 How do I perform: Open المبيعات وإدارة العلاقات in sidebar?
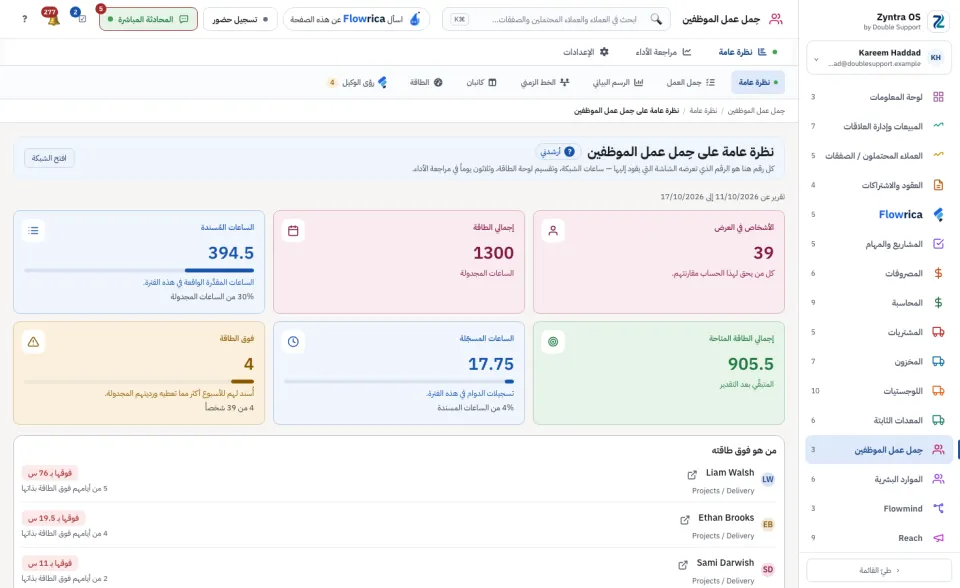tap(879, 126)
